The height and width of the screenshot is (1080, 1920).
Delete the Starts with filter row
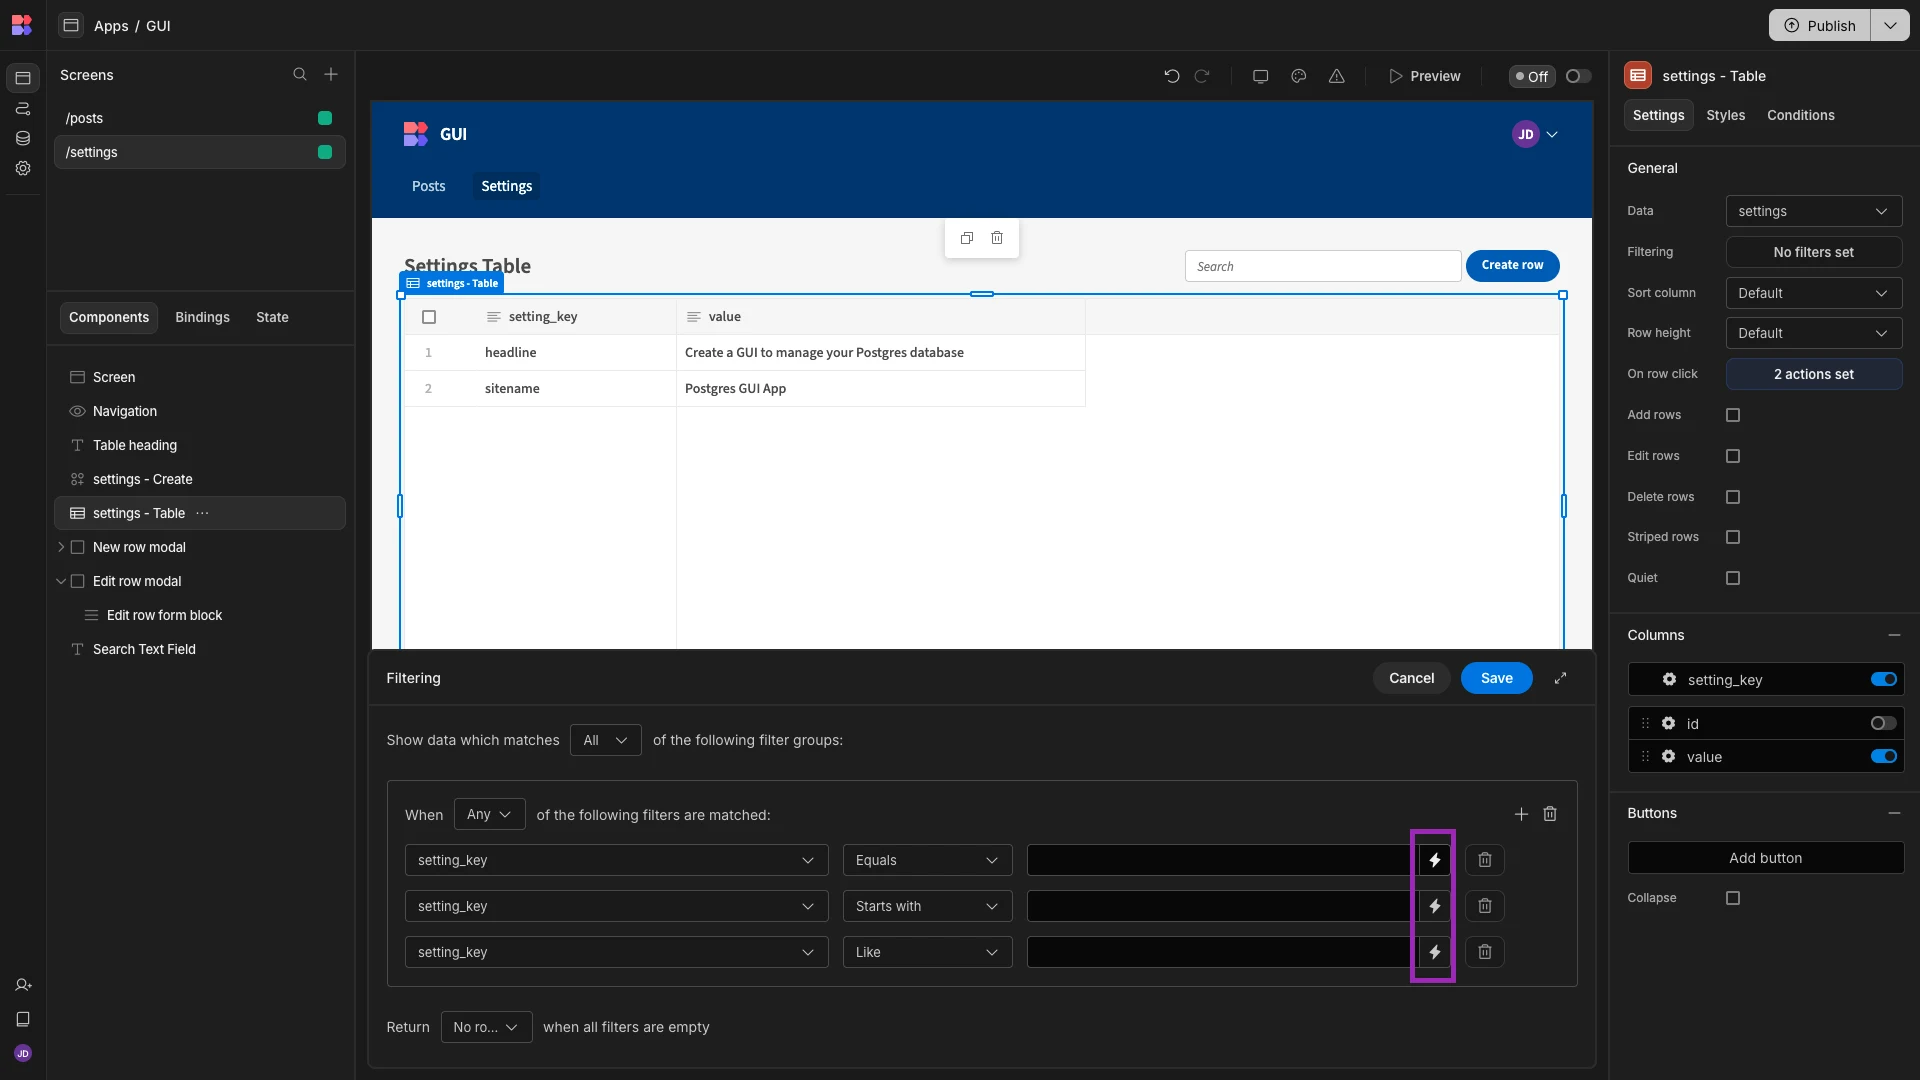click(x=1485, y=906)
